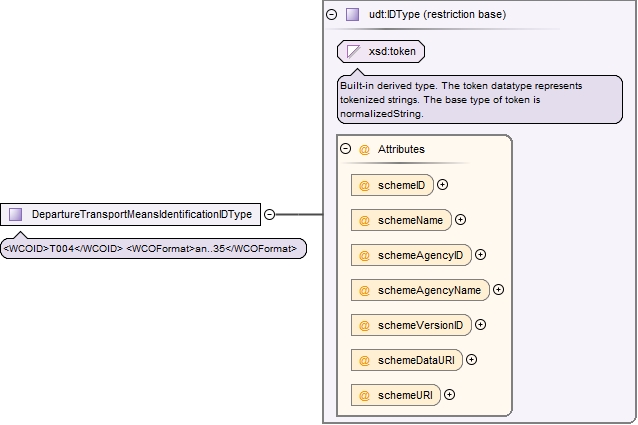Click the @ icon of schemeID
This screenshot has width=638, height=425.
click(364, 185)
